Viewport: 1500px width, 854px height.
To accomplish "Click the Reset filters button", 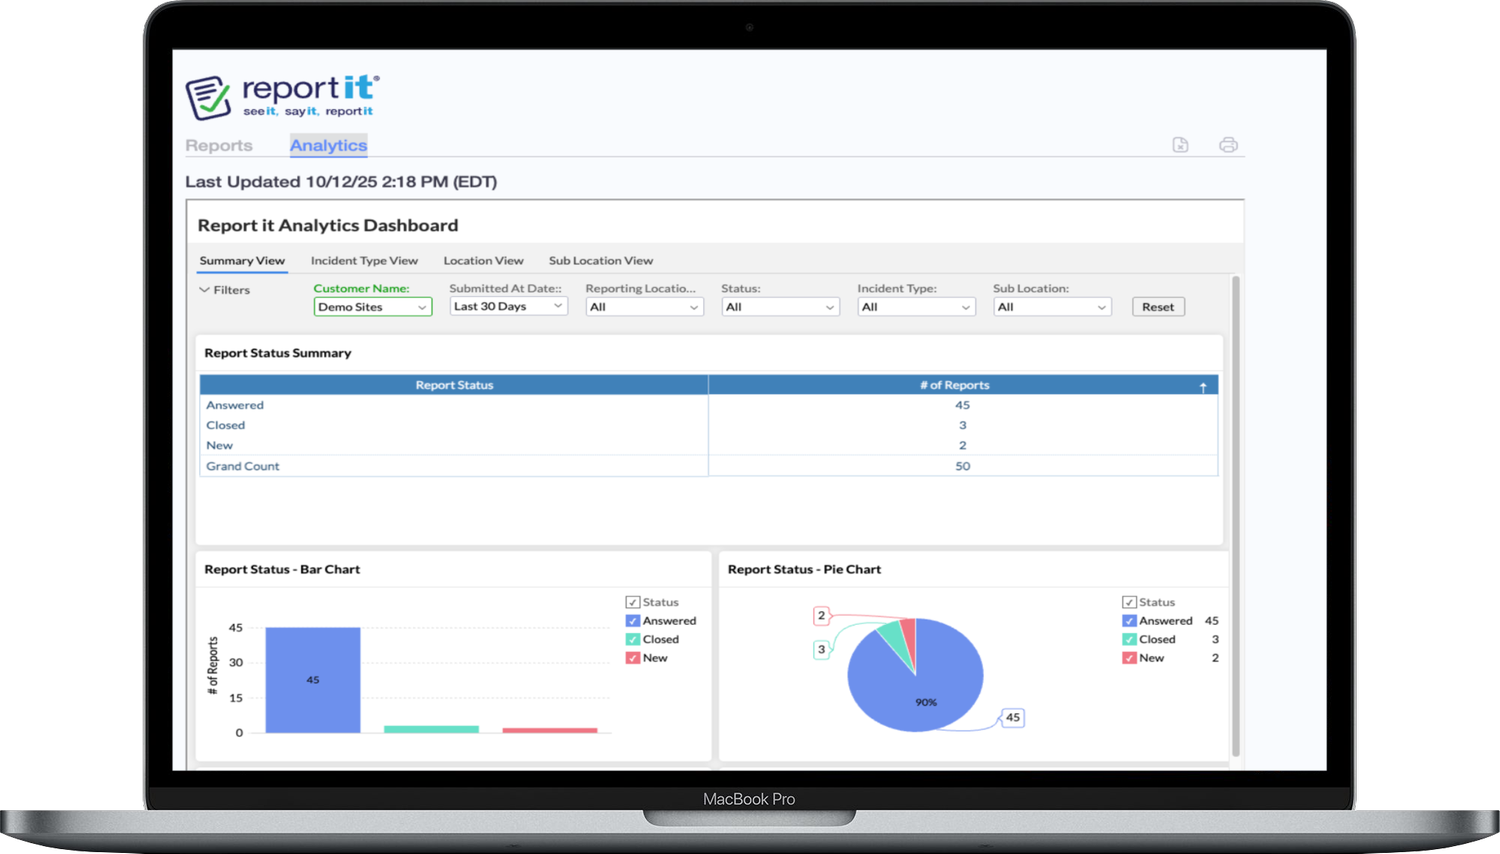I will [1158, 307].
